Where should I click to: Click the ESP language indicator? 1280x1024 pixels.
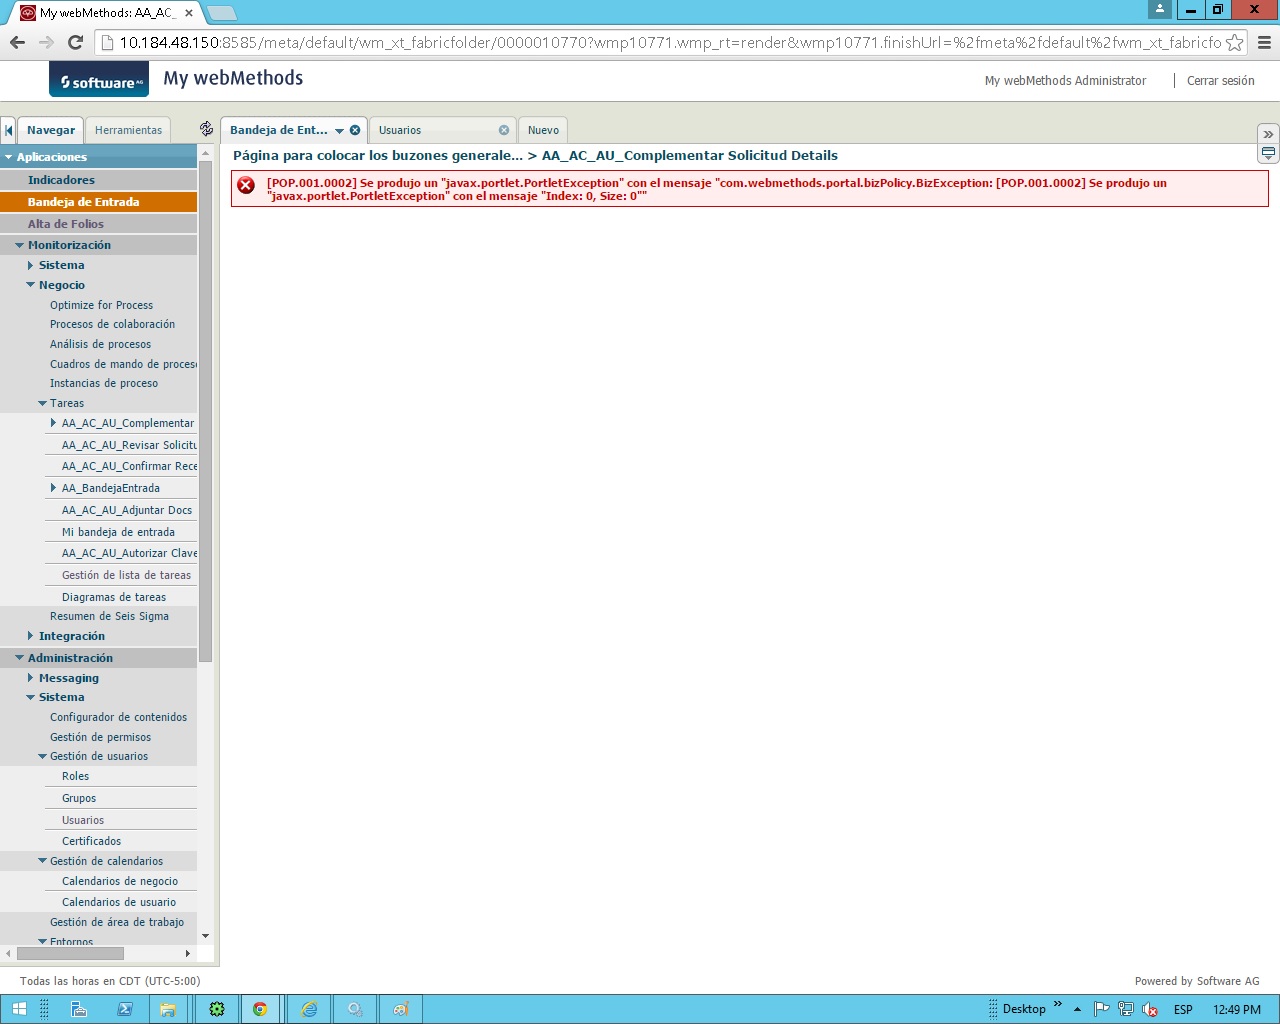(1183, 1010)
